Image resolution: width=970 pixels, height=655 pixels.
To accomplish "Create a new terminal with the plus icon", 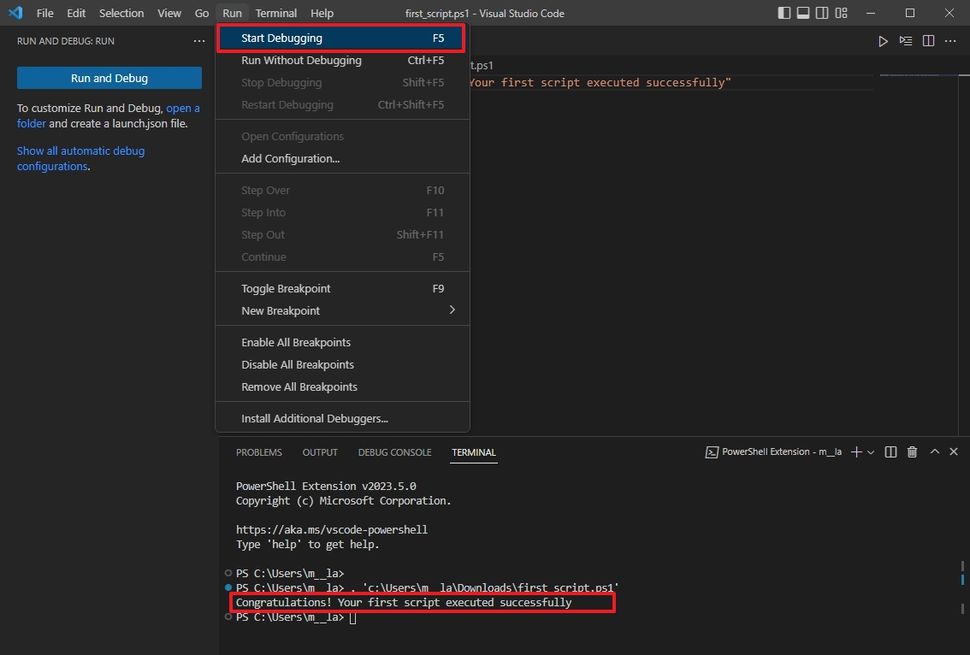I will tap(855, 451).
